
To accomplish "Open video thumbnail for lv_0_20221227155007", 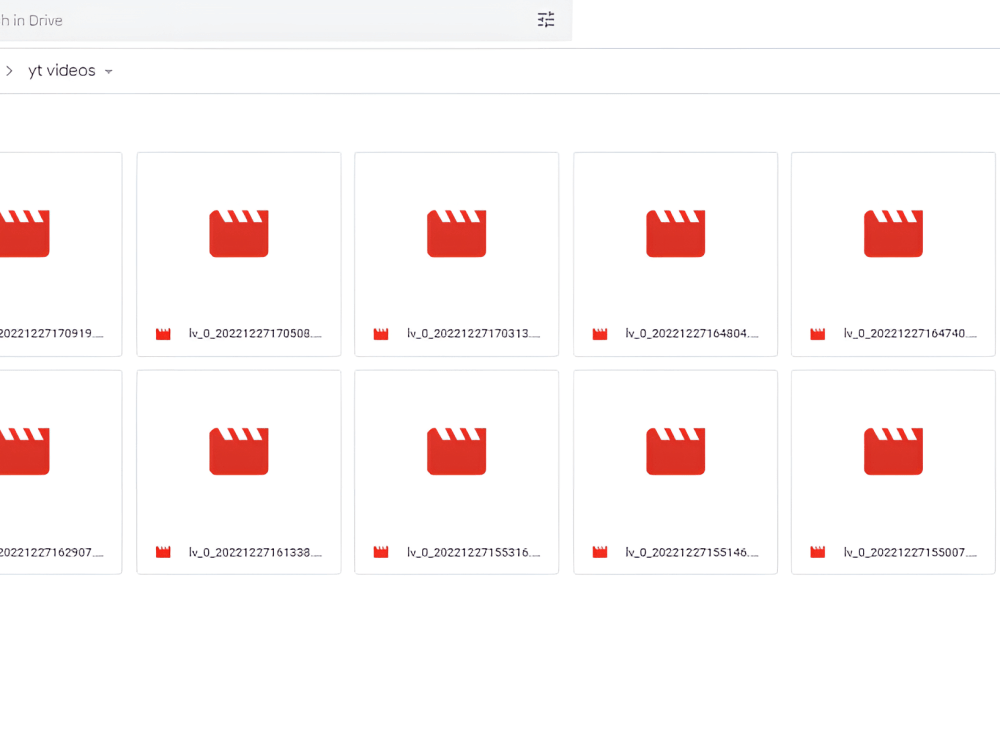I will click(x=893, y=452).
